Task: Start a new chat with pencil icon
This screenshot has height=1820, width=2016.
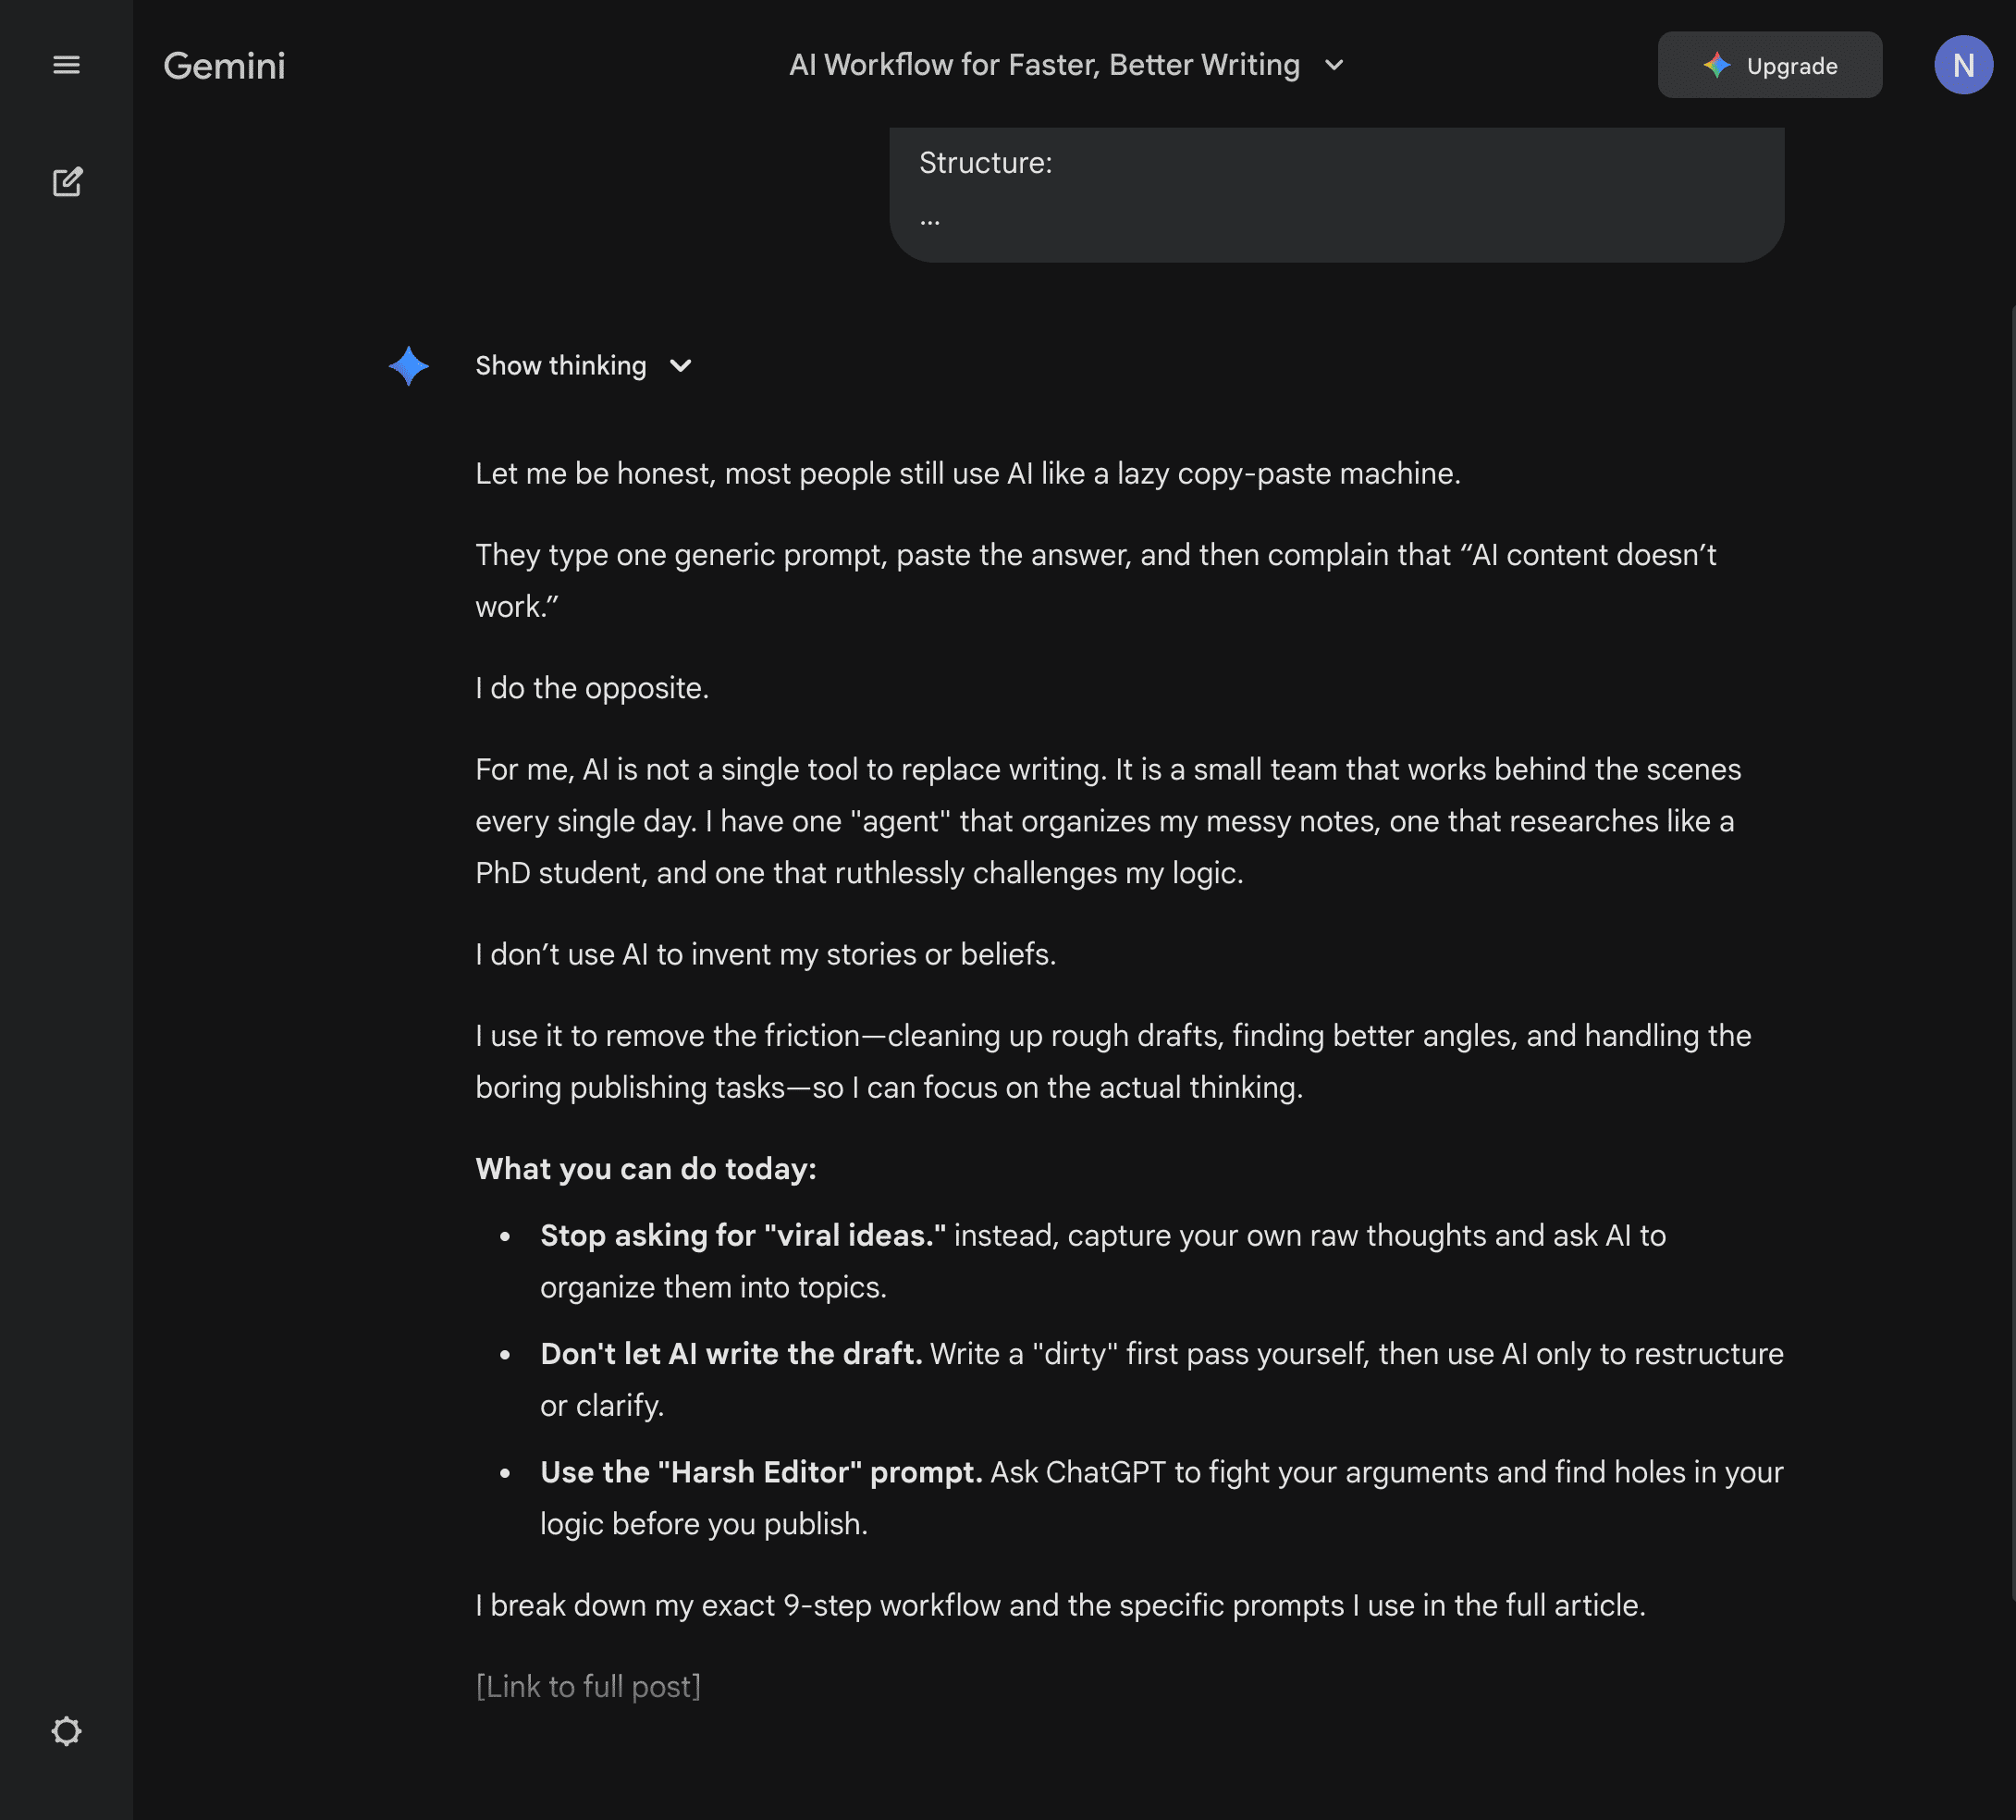Action: pyautogui.click(x=67, y=182)
